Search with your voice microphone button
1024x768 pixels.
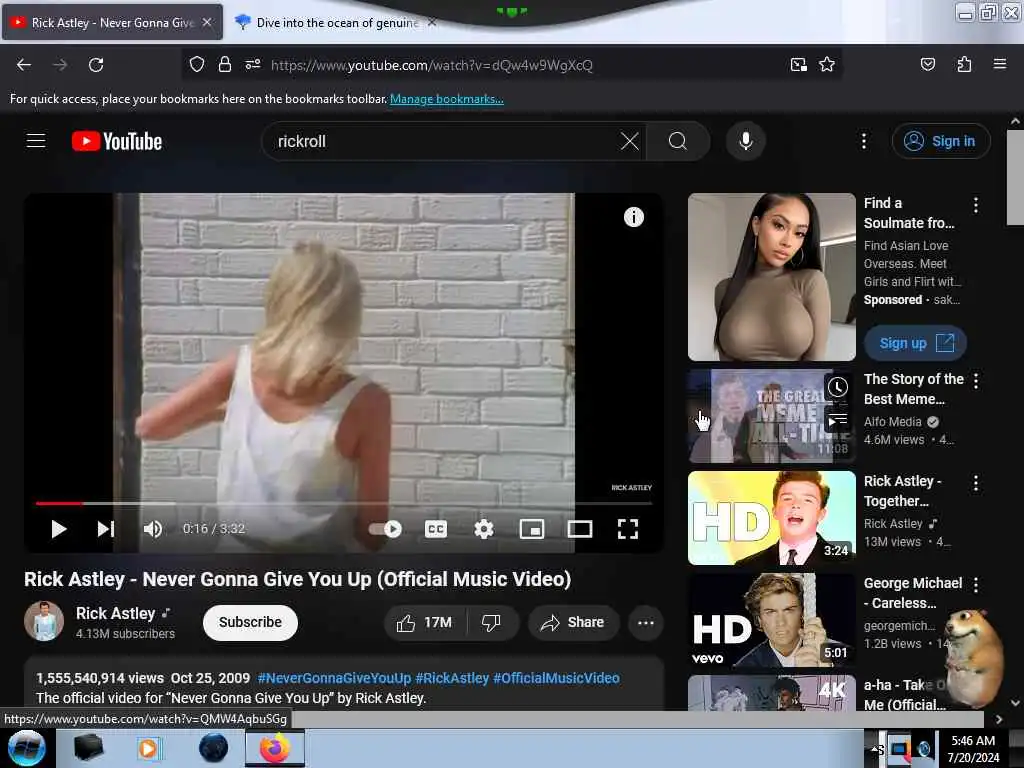pyautogui.click(x=746, y=141)
